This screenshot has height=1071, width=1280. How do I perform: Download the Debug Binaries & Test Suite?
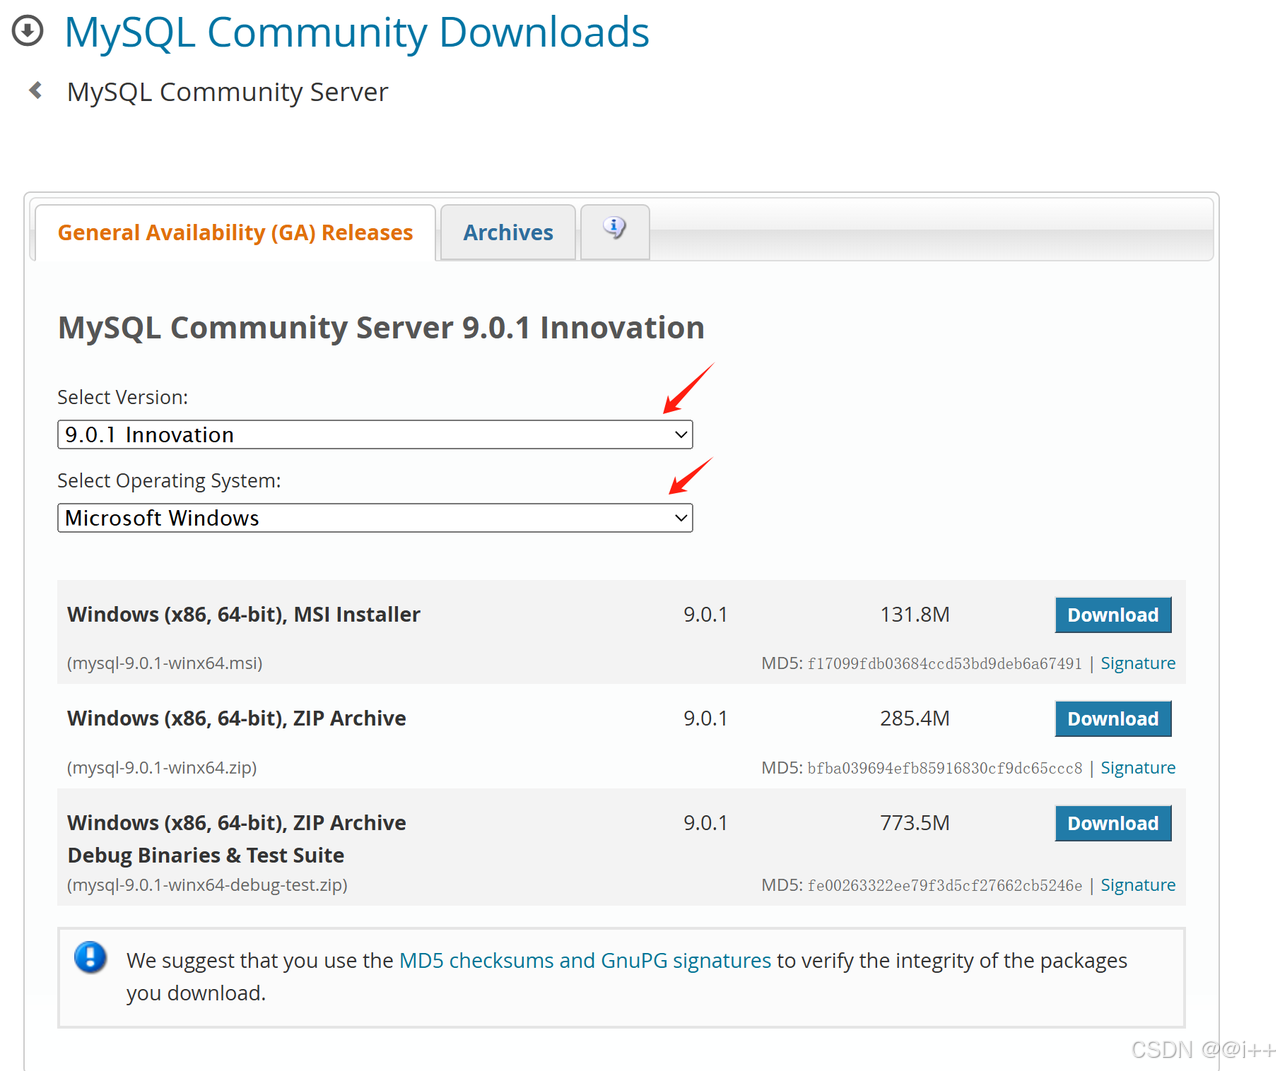[1113, 823]
